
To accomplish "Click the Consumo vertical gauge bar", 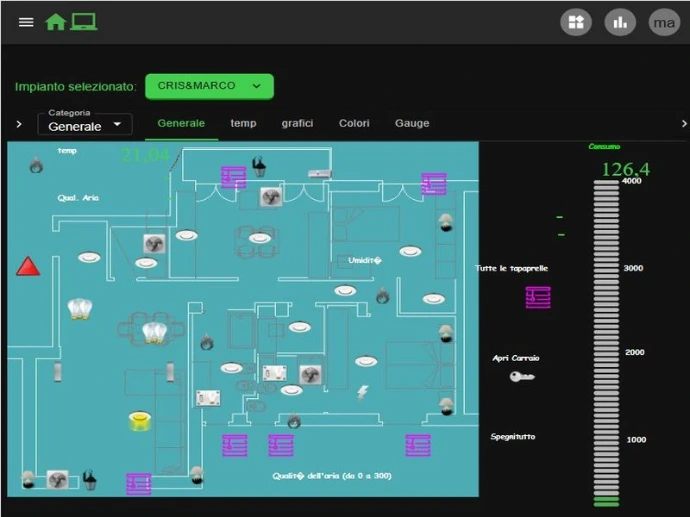I will tap(606, 340).
